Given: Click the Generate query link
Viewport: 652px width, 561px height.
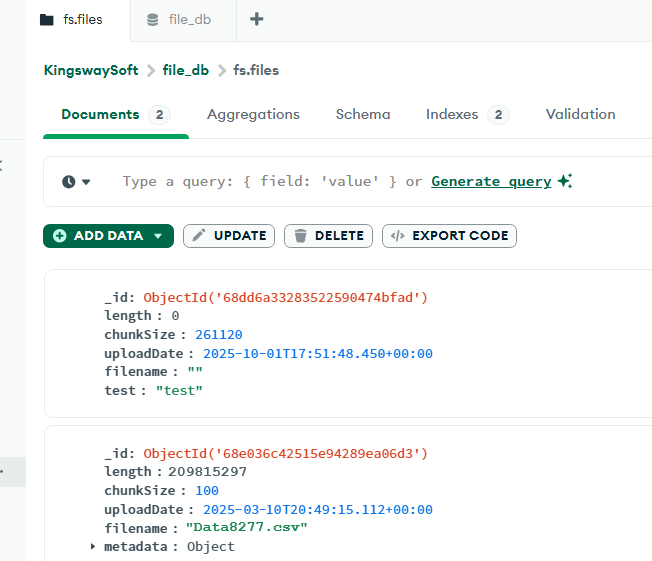Looking at the screenshot, I should tap(491, 181).
